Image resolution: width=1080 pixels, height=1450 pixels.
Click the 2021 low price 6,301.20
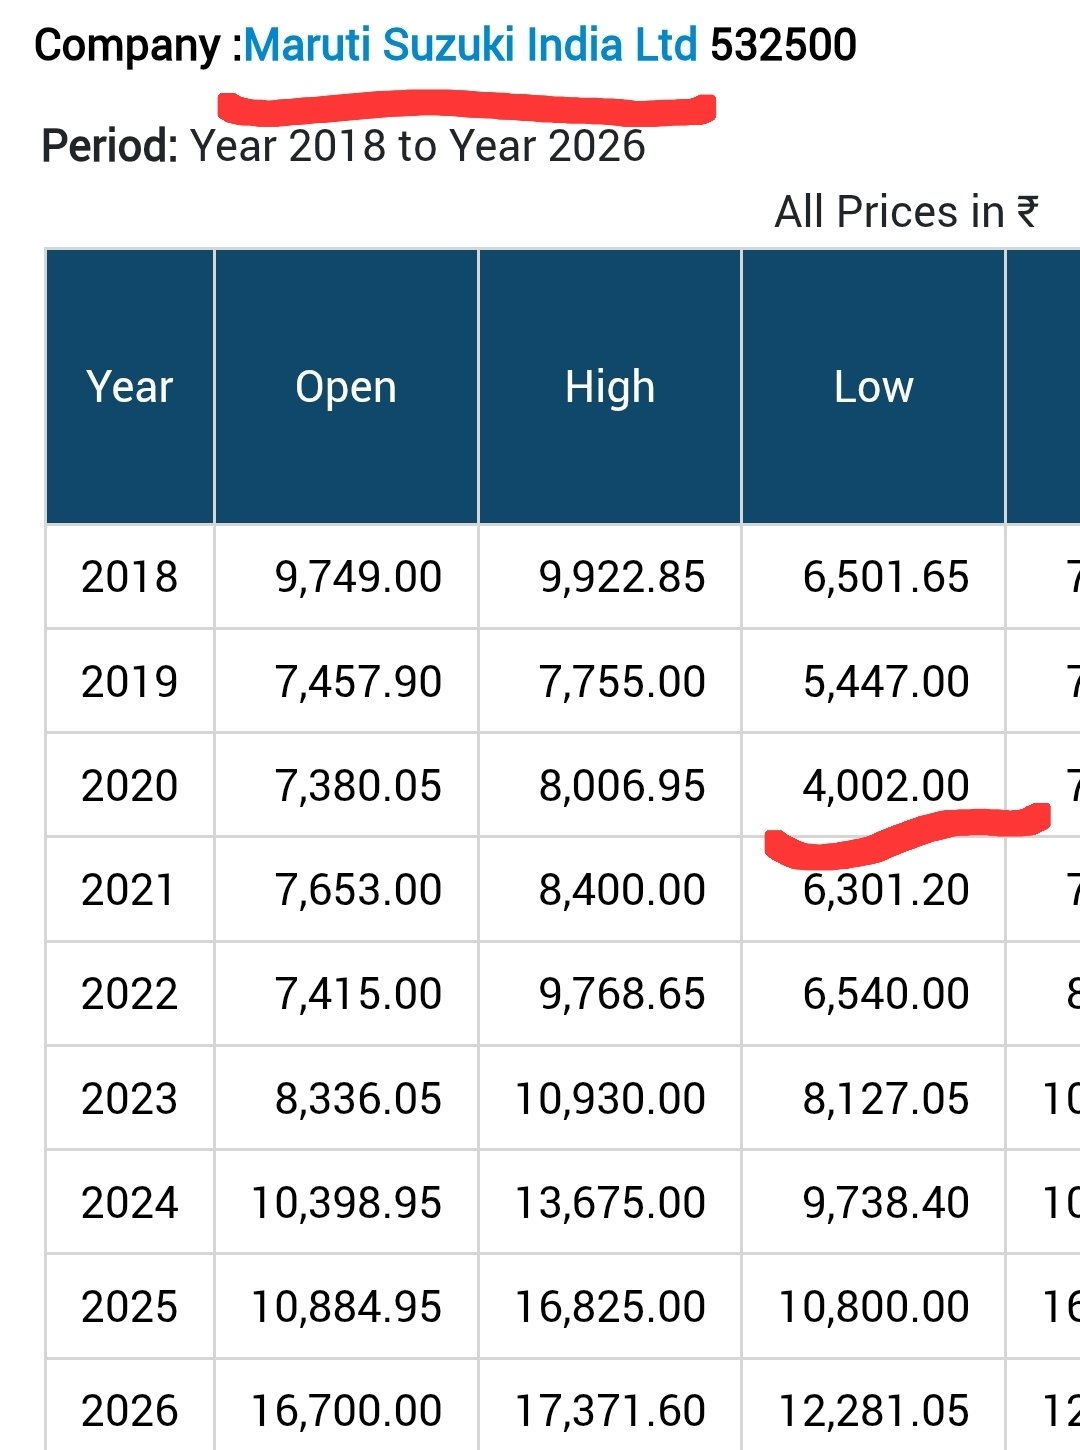(886, 890)
